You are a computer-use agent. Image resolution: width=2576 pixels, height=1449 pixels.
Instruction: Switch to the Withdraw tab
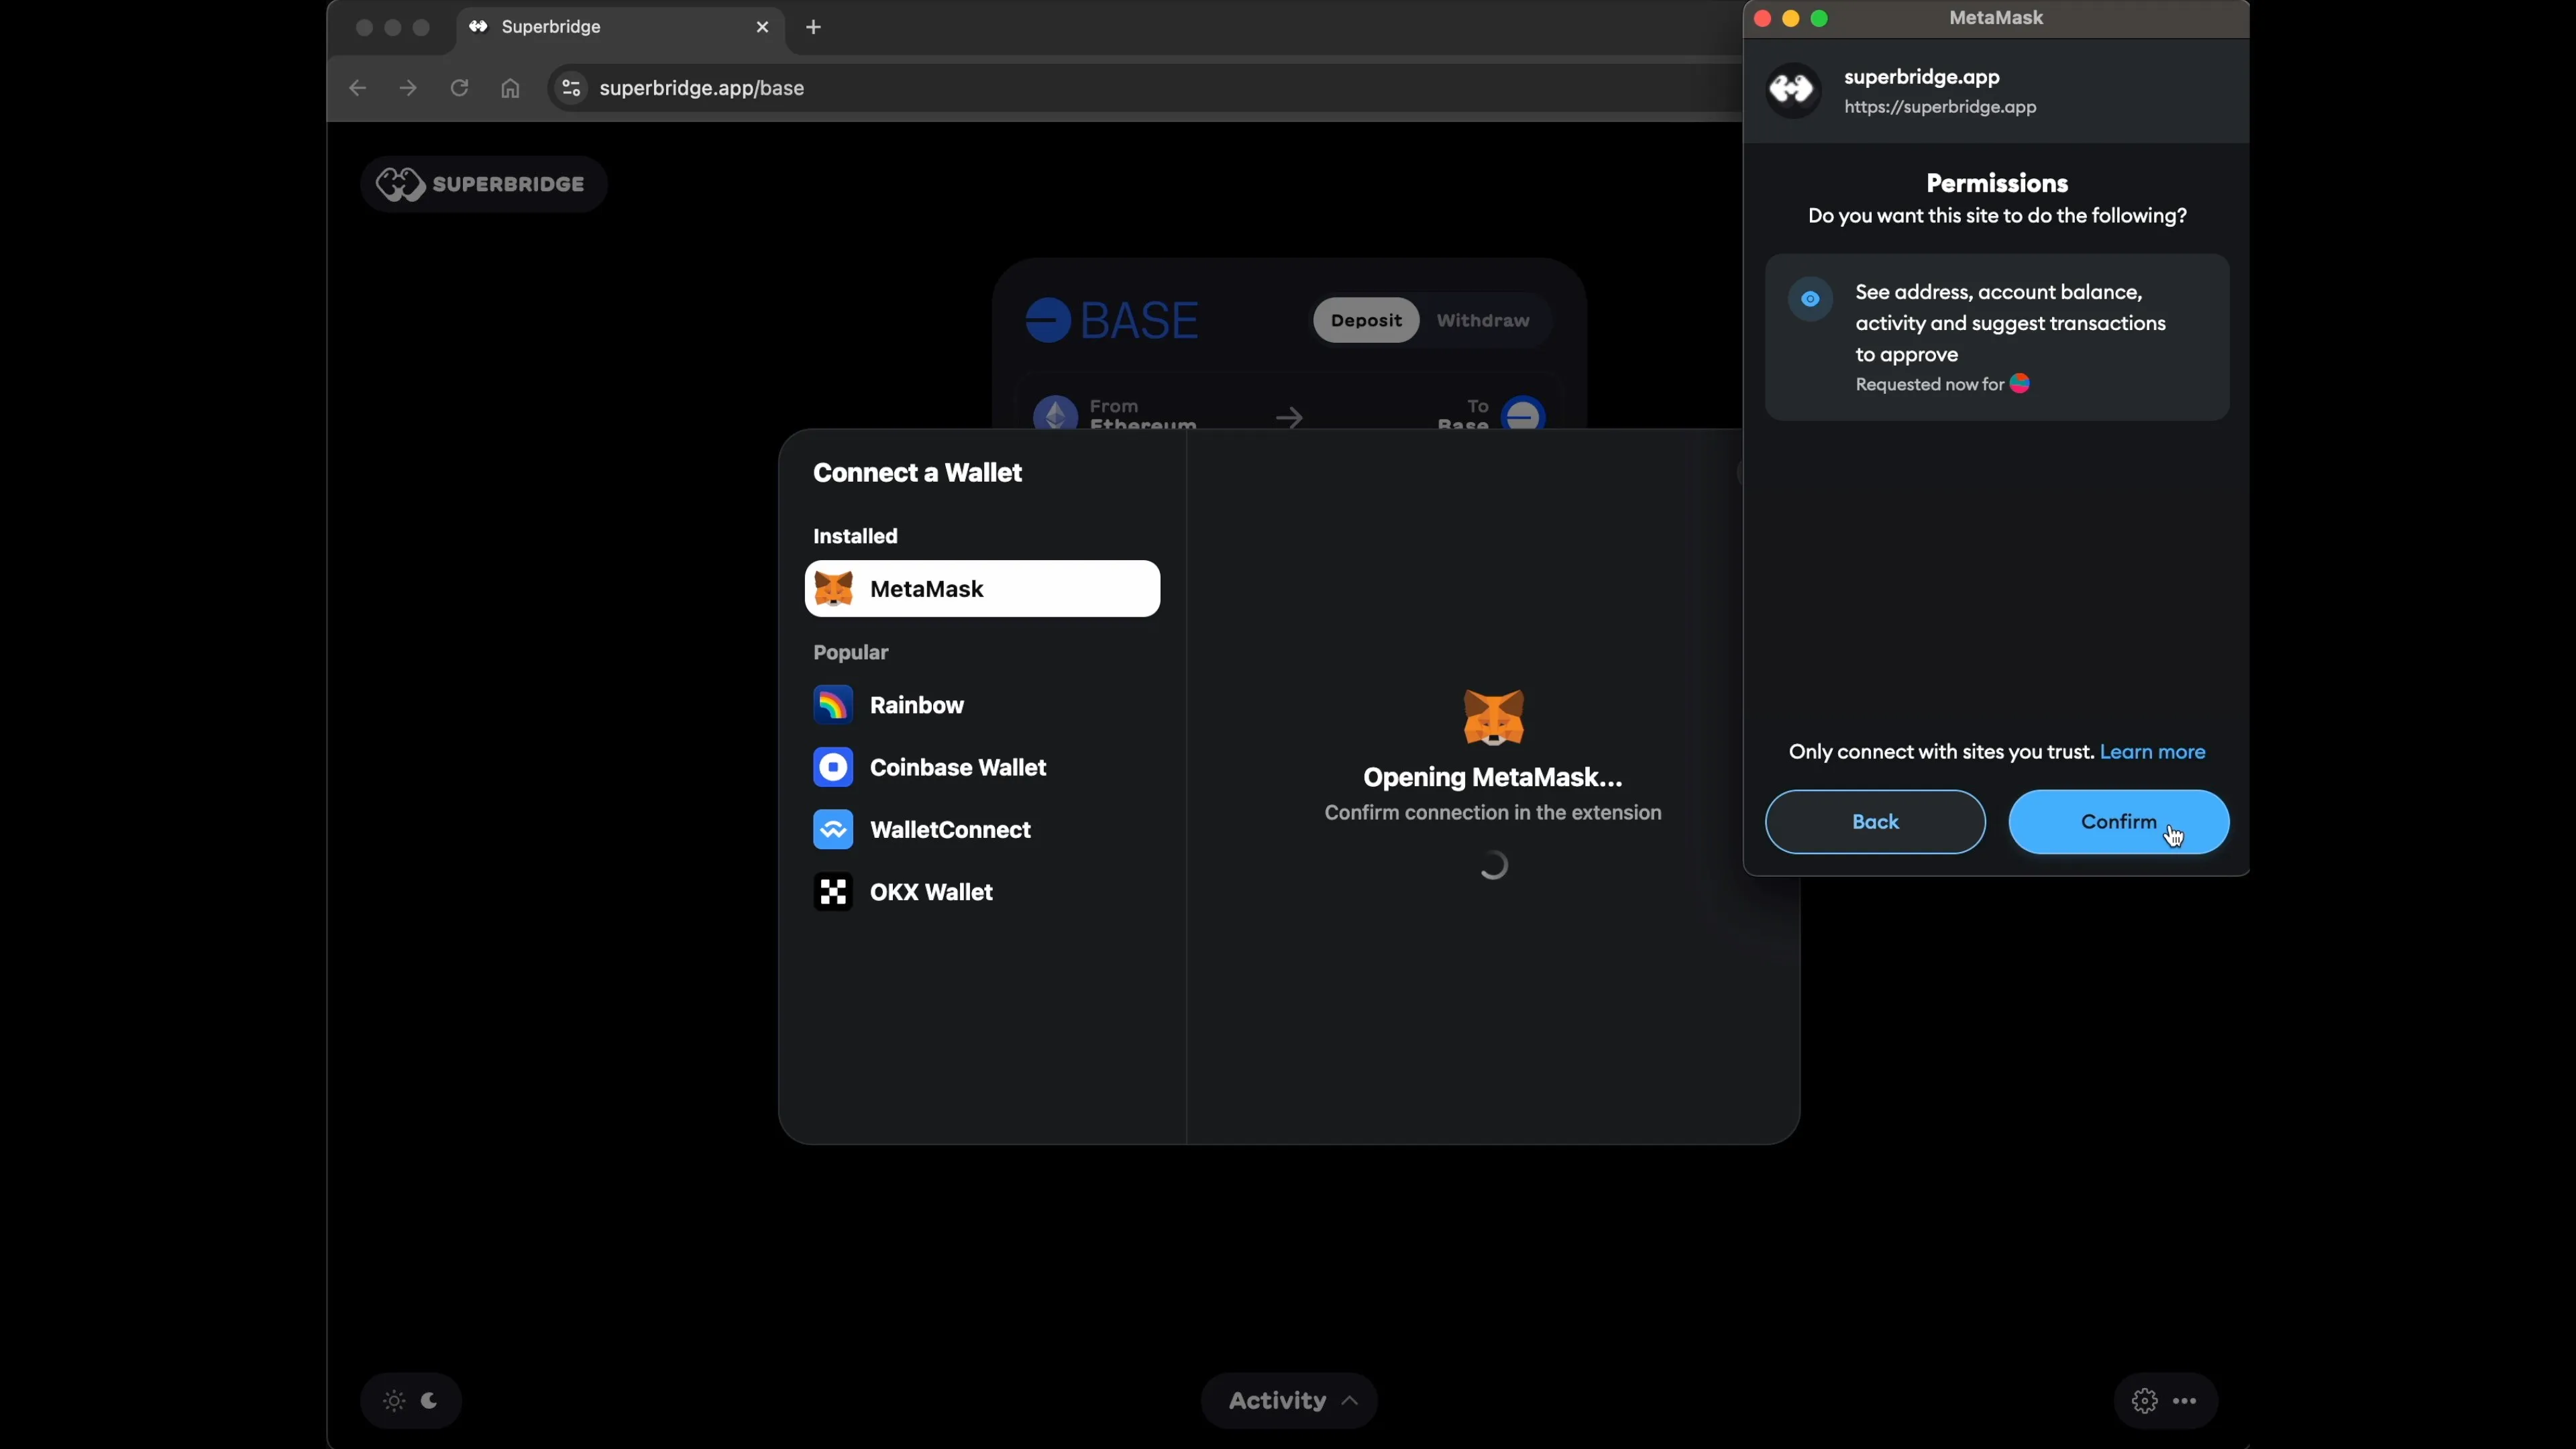pyautogui.click(x=1483, y=320)
